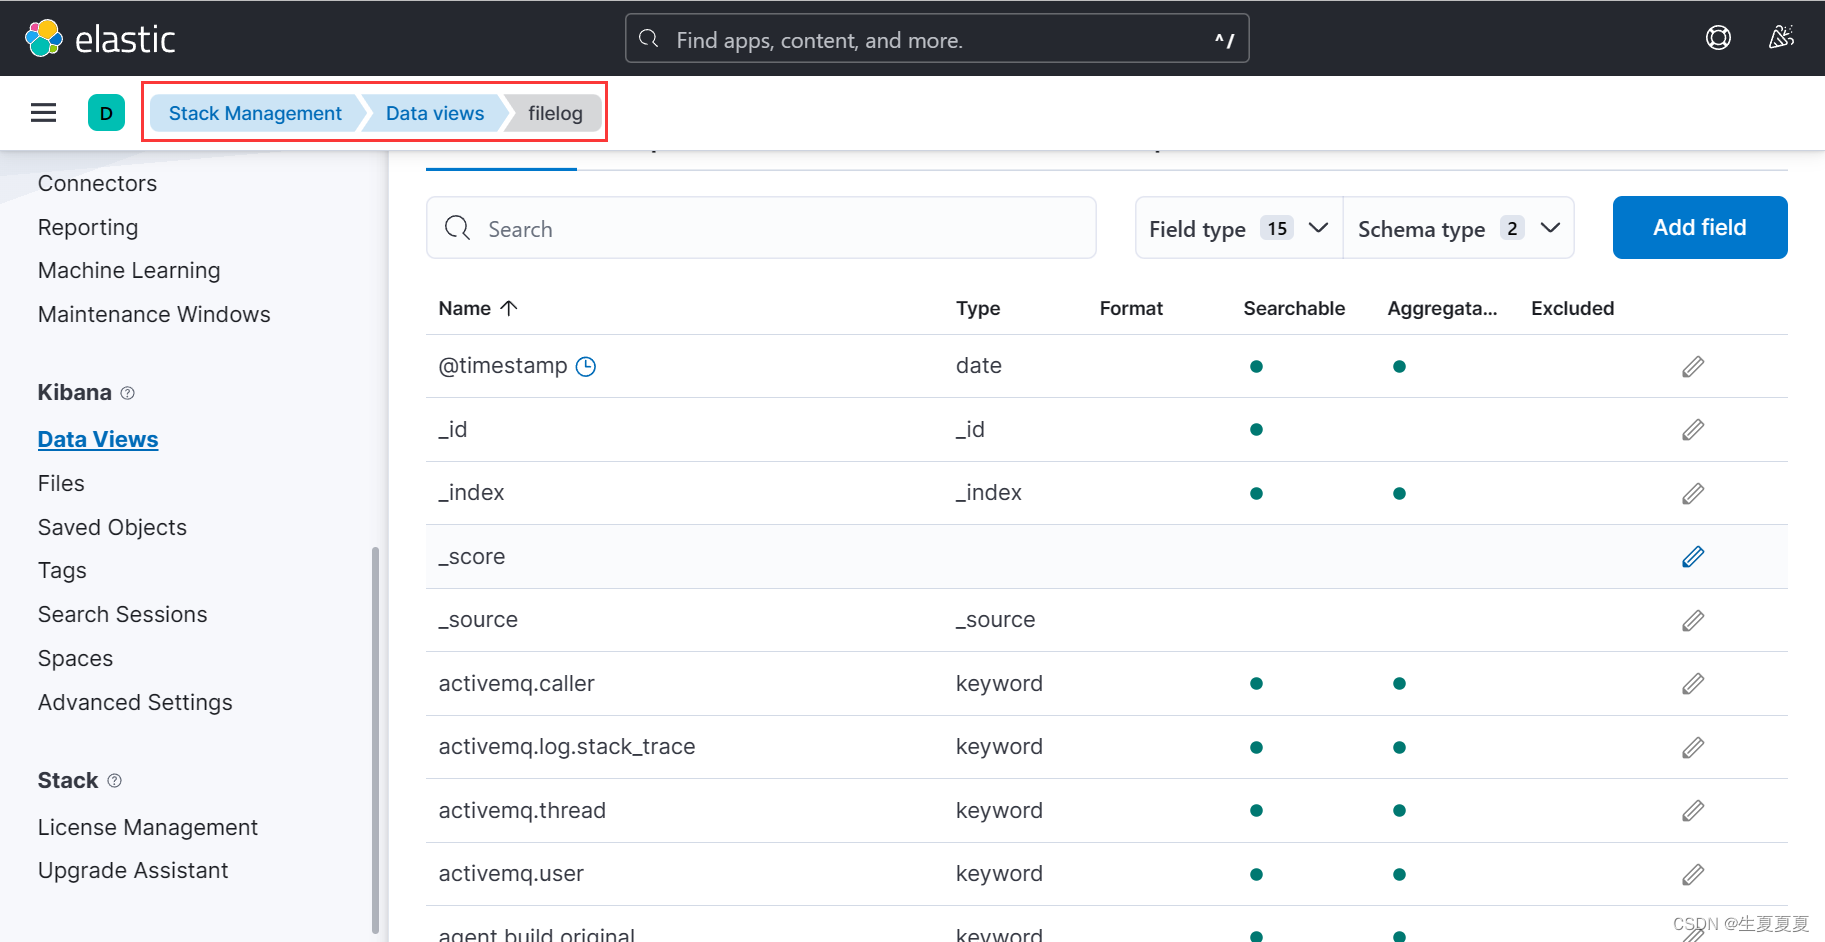The width and height of the screenshot is (1825, 942).
Task: Open Advanced Settings in the sidebar
Action: 135,703
